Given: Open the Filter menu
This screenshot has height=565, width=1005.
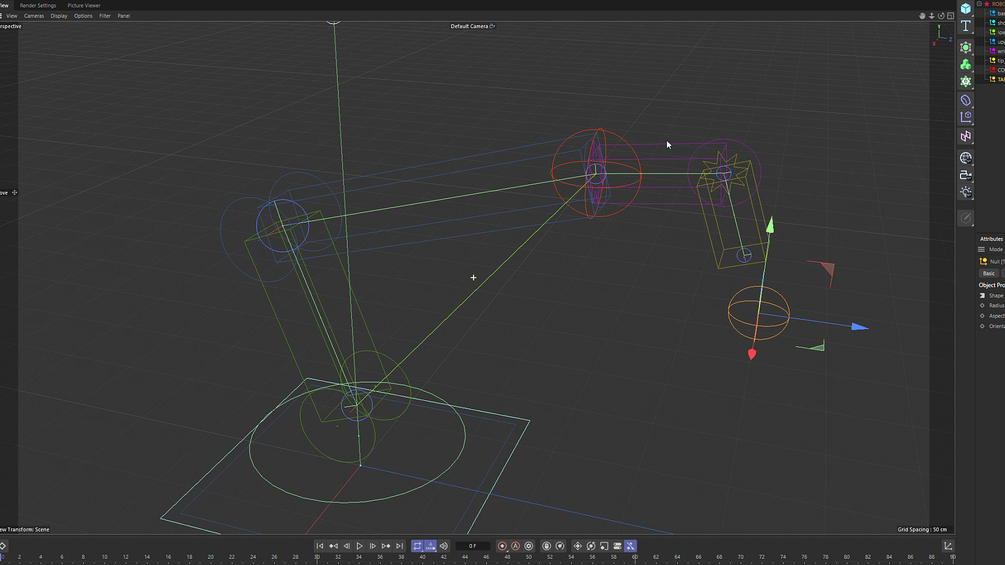Looking at the screenshot, I should [105, 16].
